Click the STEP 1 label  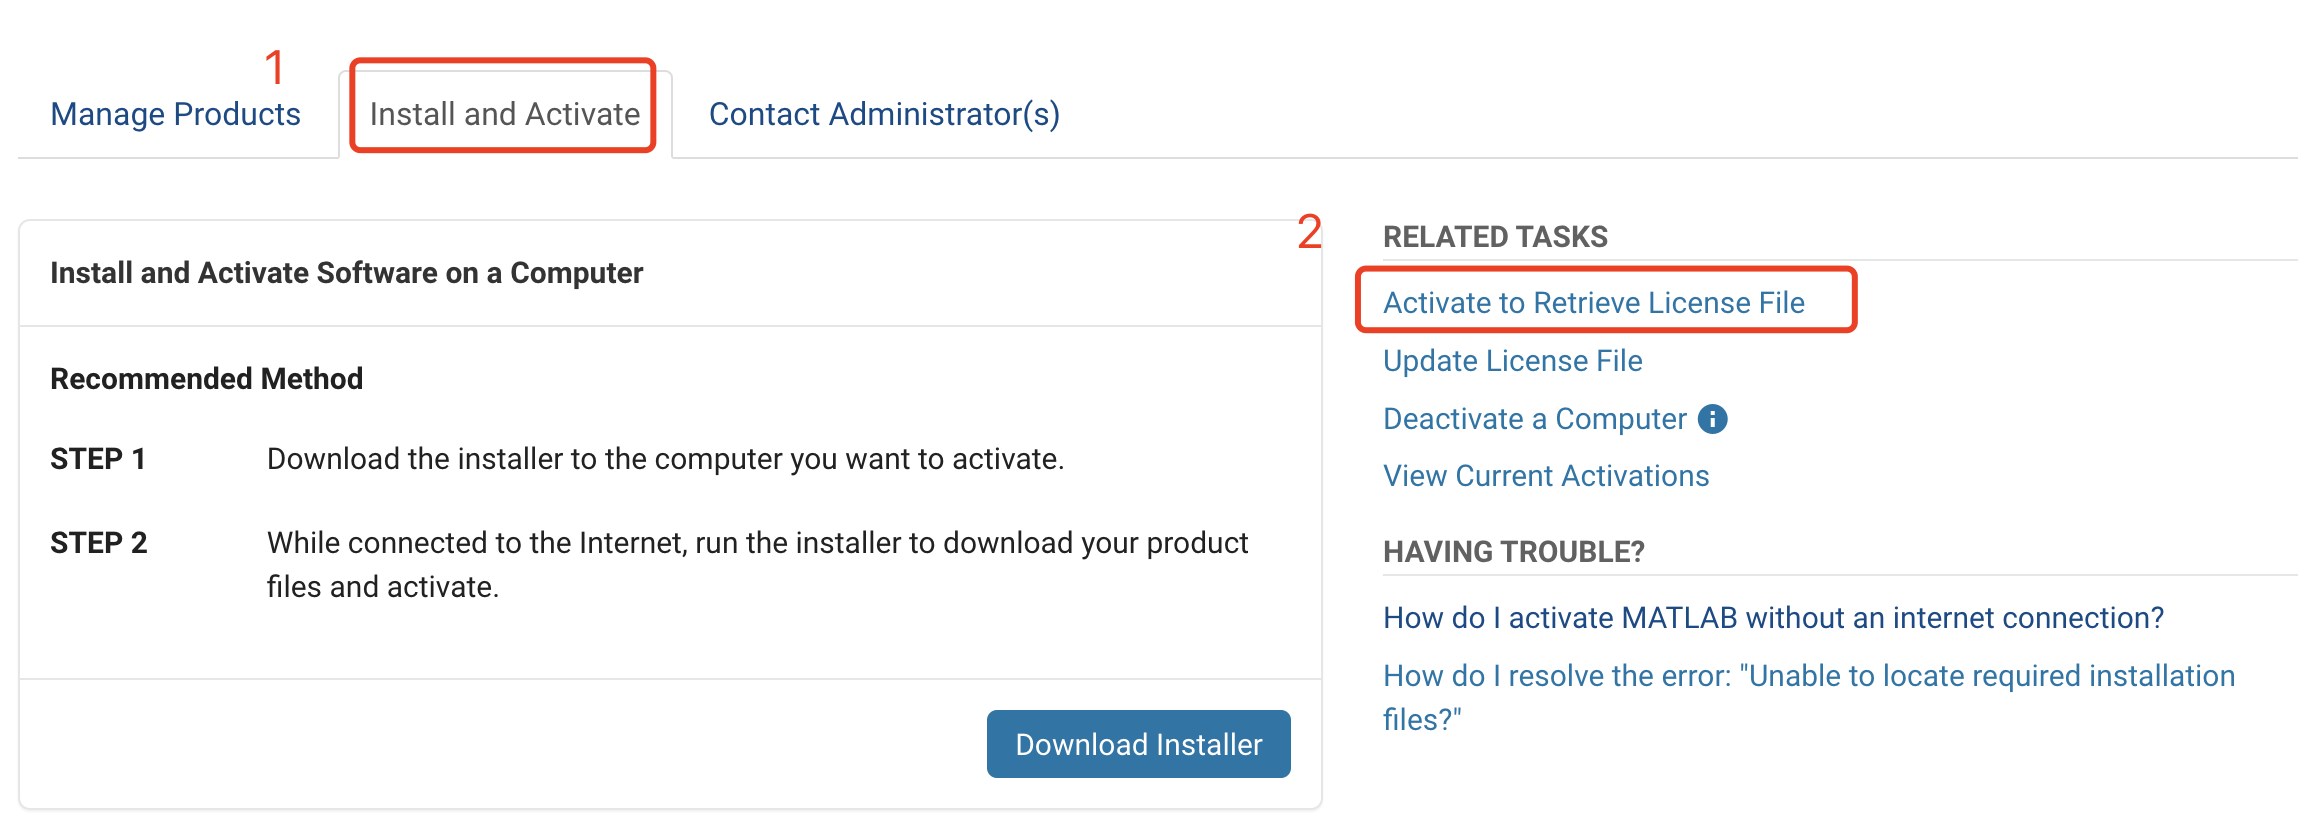point(98,459)
